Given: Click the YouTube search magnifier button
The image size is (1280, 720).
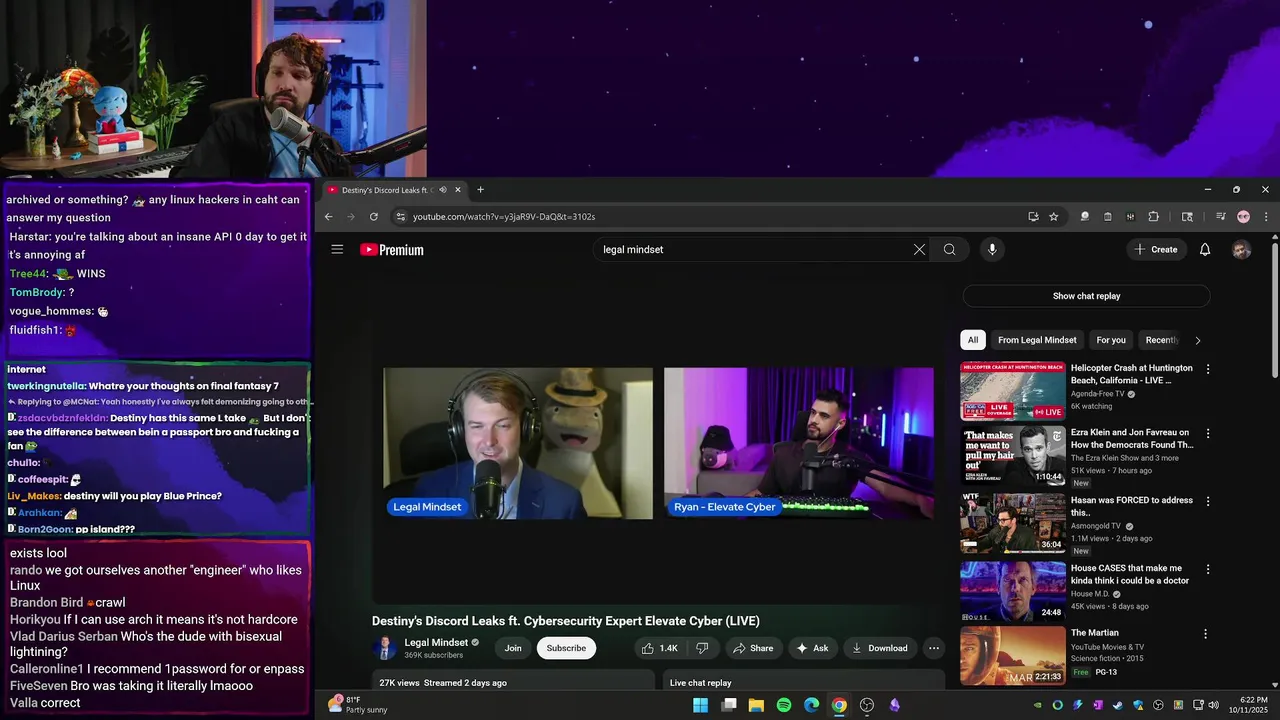Looking at the screenshot, I should click(x=949, y=250).
